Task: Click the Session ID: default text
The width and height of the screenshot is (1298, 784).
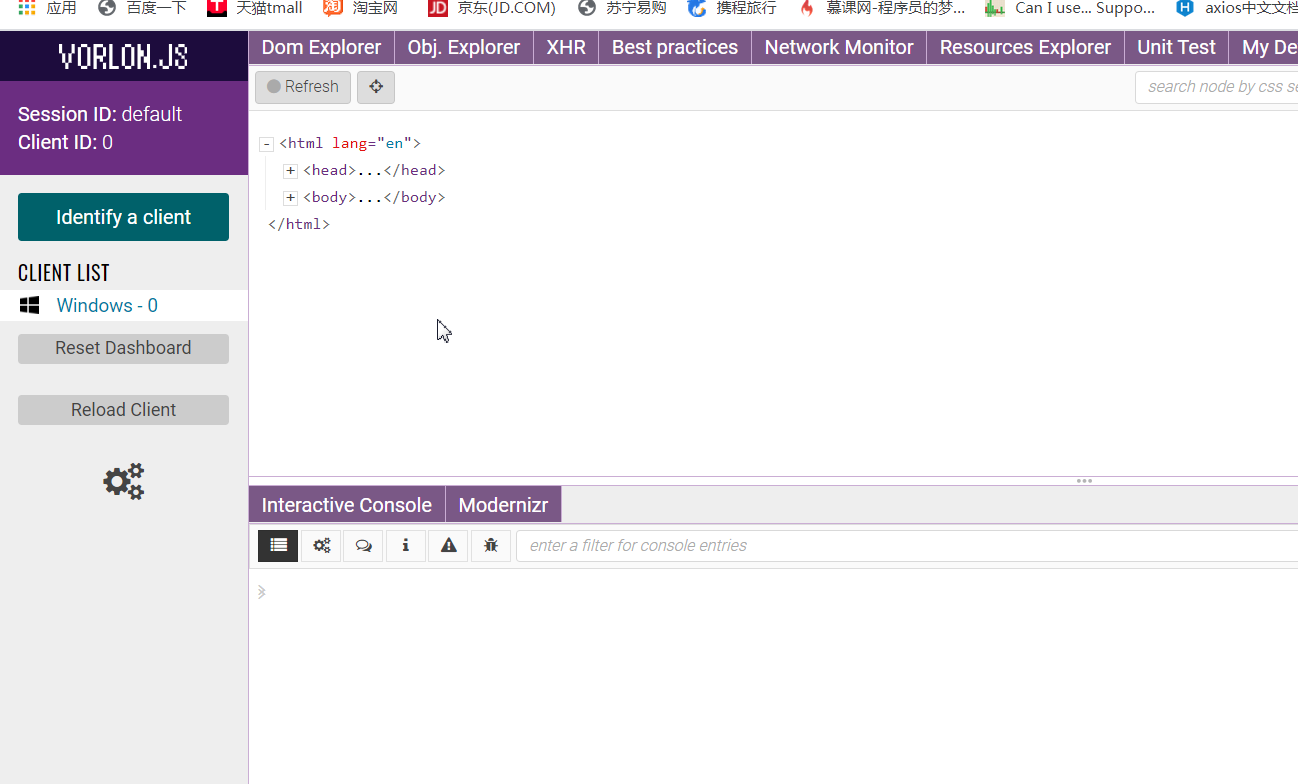Action: click(x=100, y=114)
